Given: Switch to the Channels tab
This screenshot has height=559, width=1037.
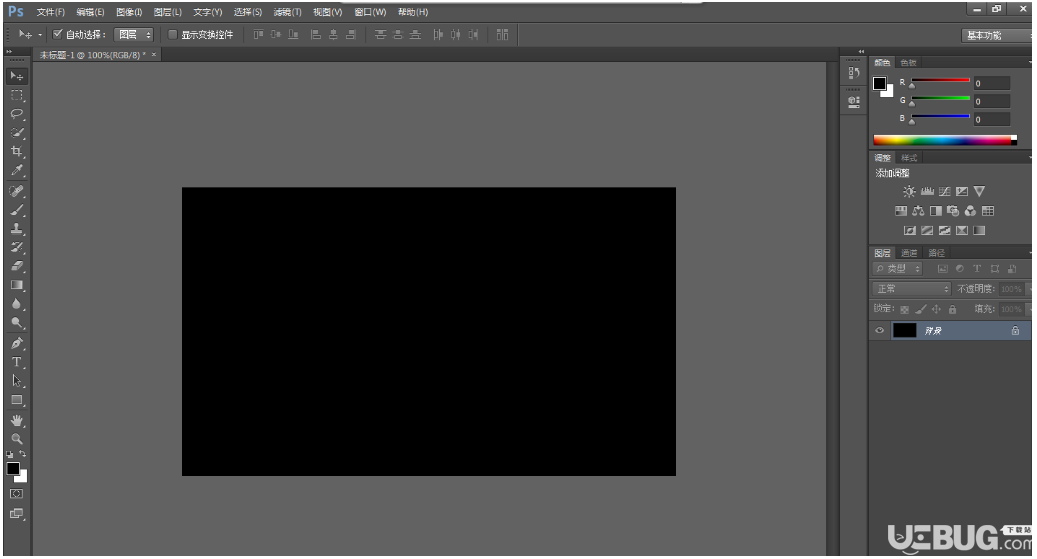Looking at the screenshot, I should click(x=909, y=253).
